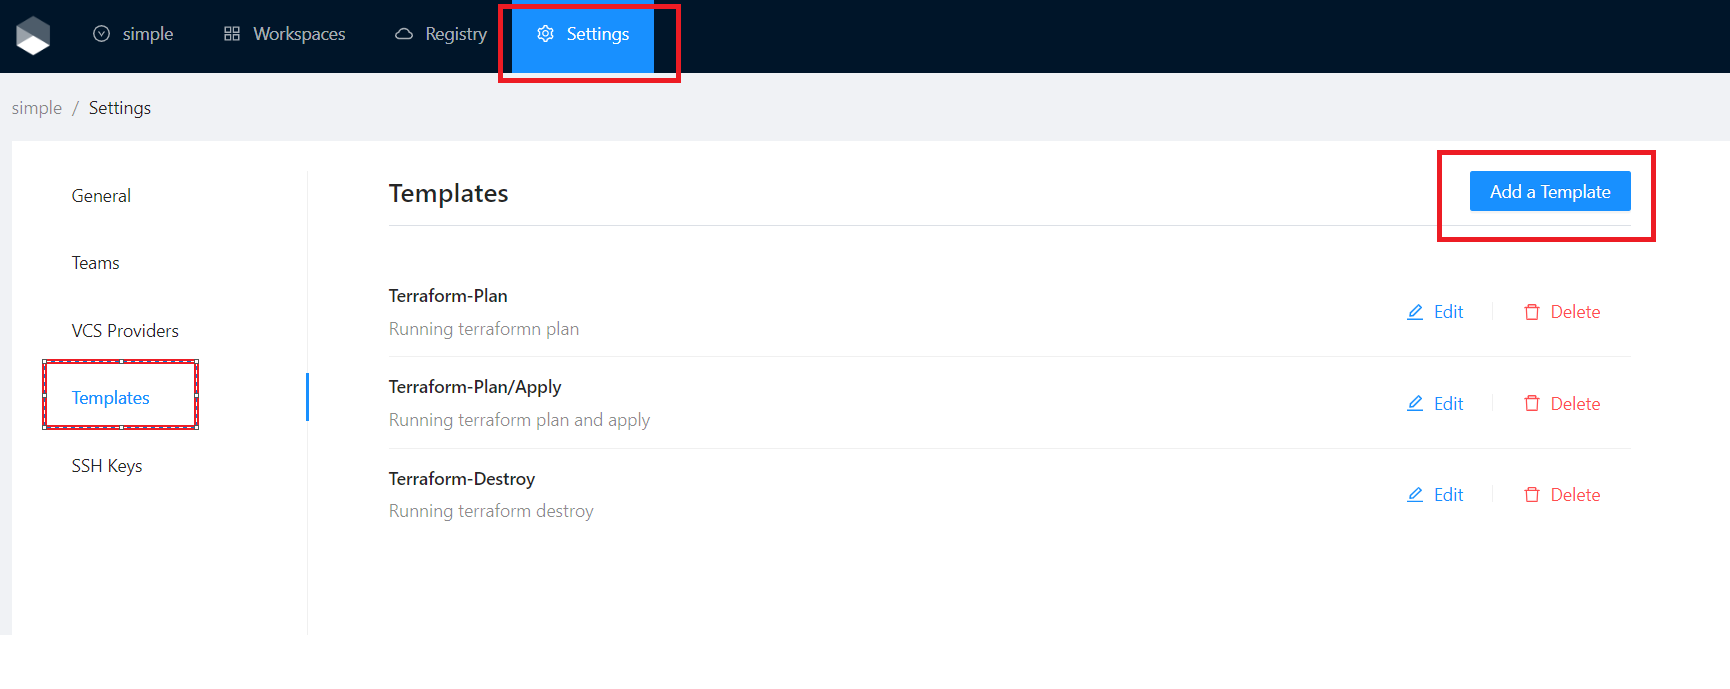Click the Settings breadcrumb text
The width and height of the screenshot is (1730, 689).
pyautogui.click(x=120, y=108)
